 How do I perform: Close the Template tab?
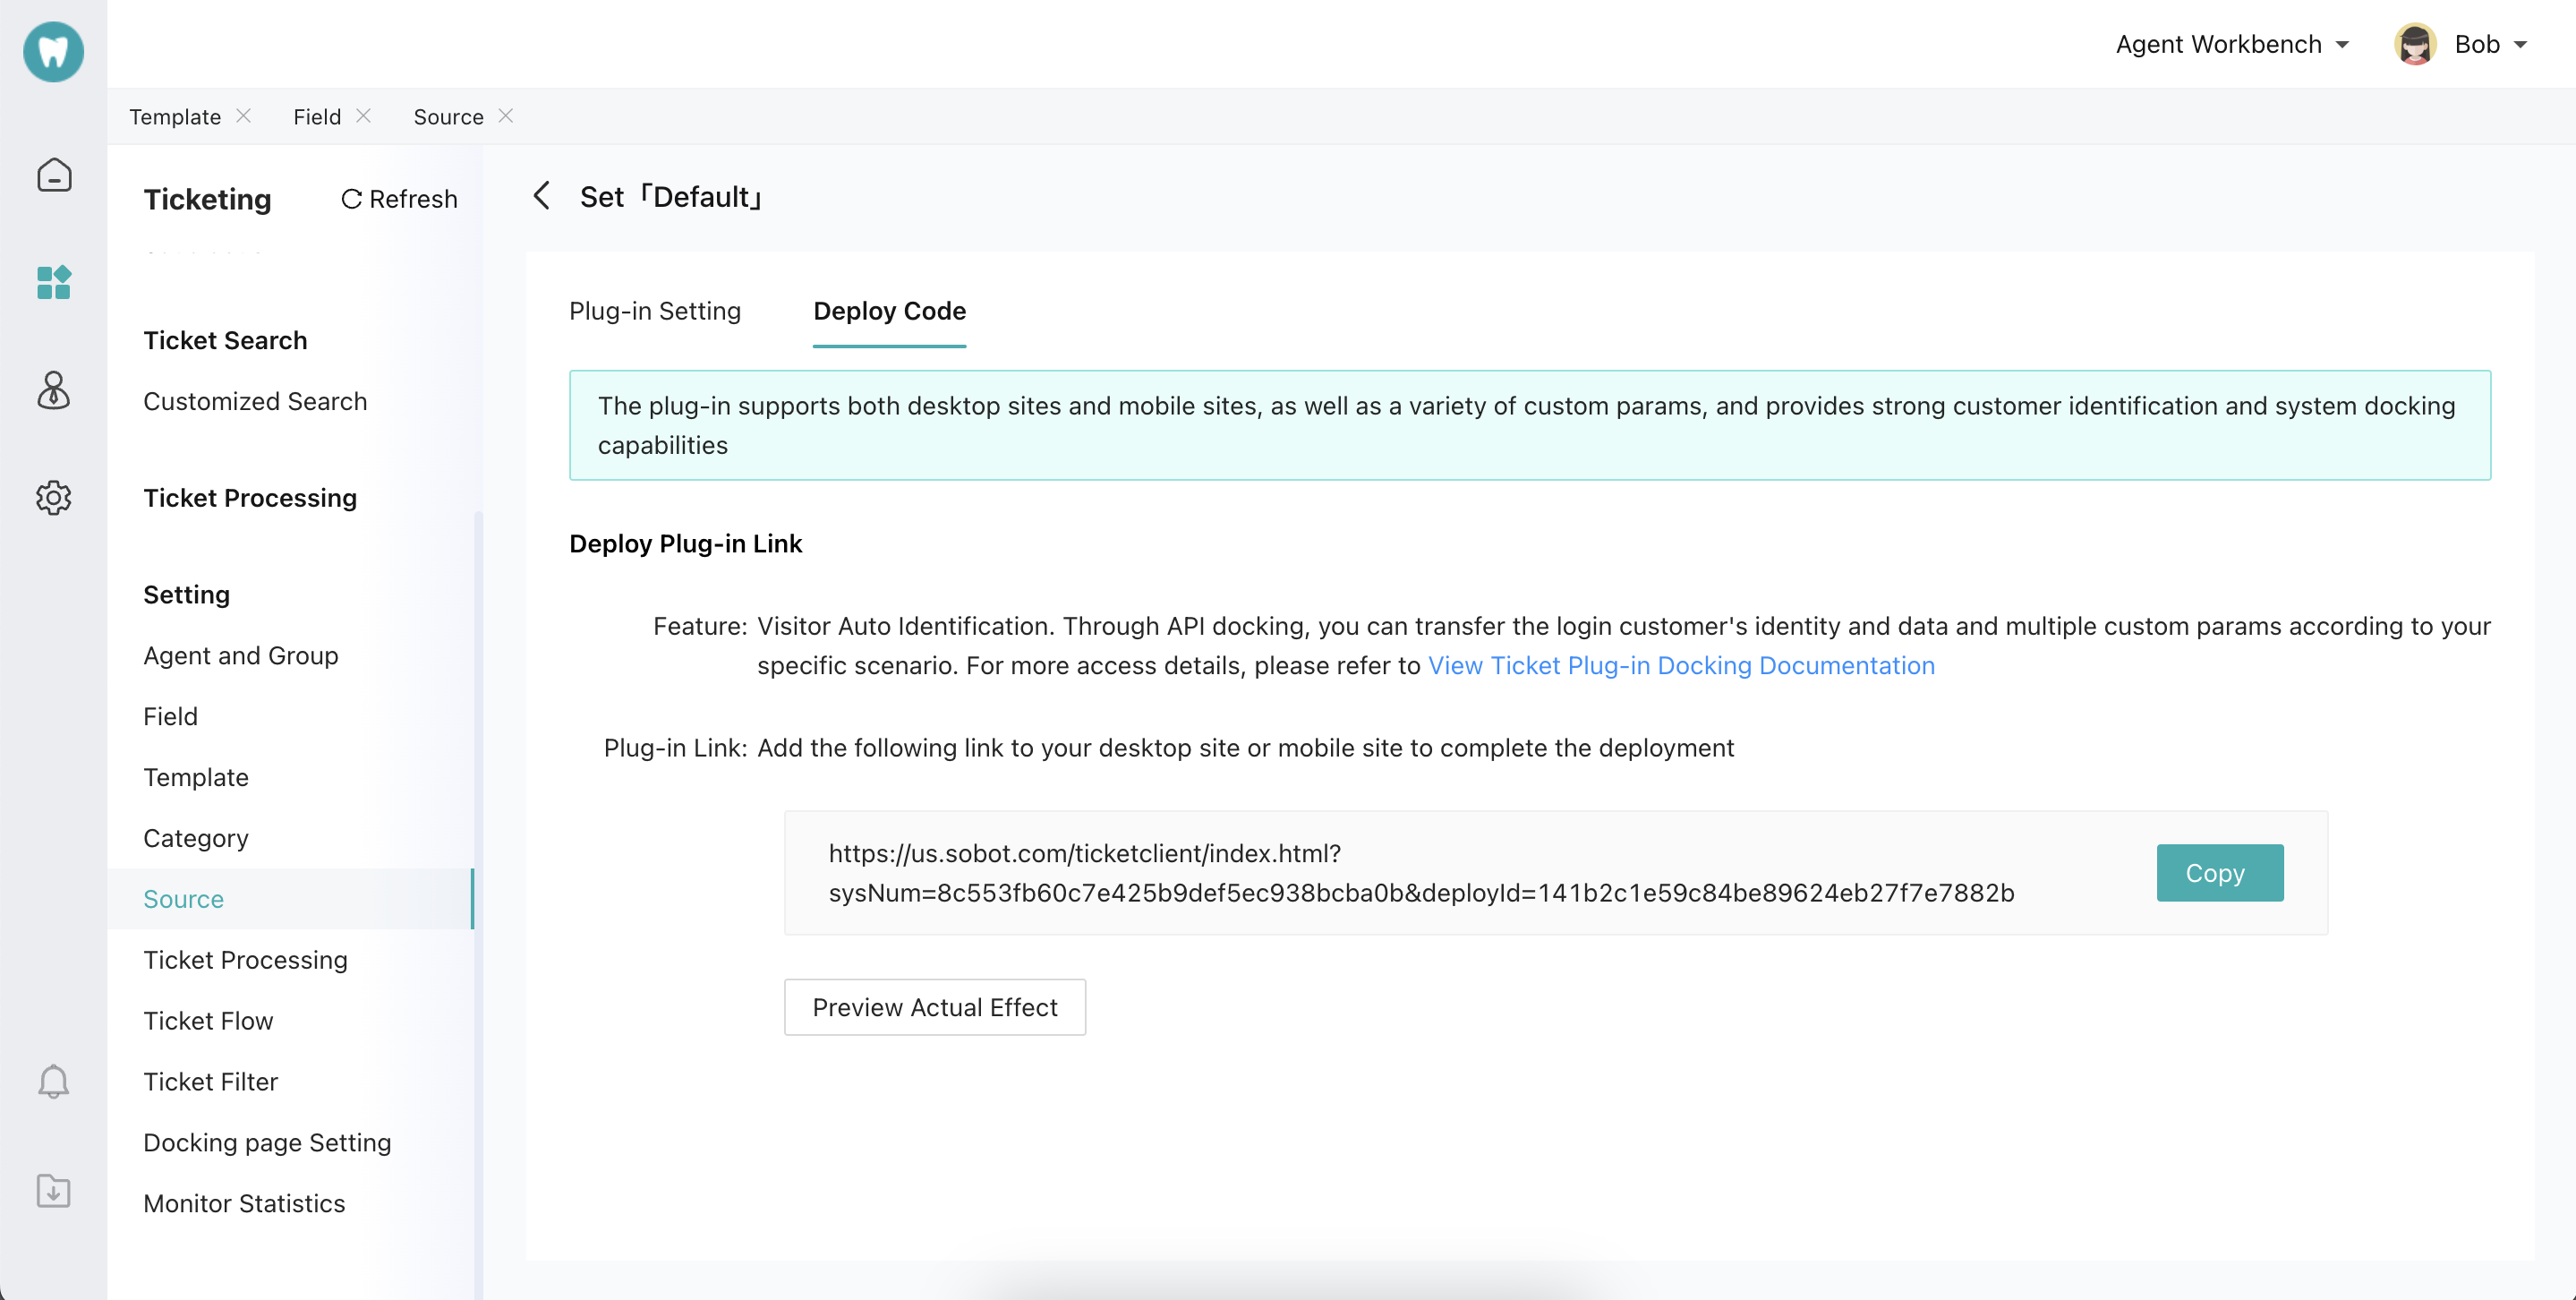[243, 116]
